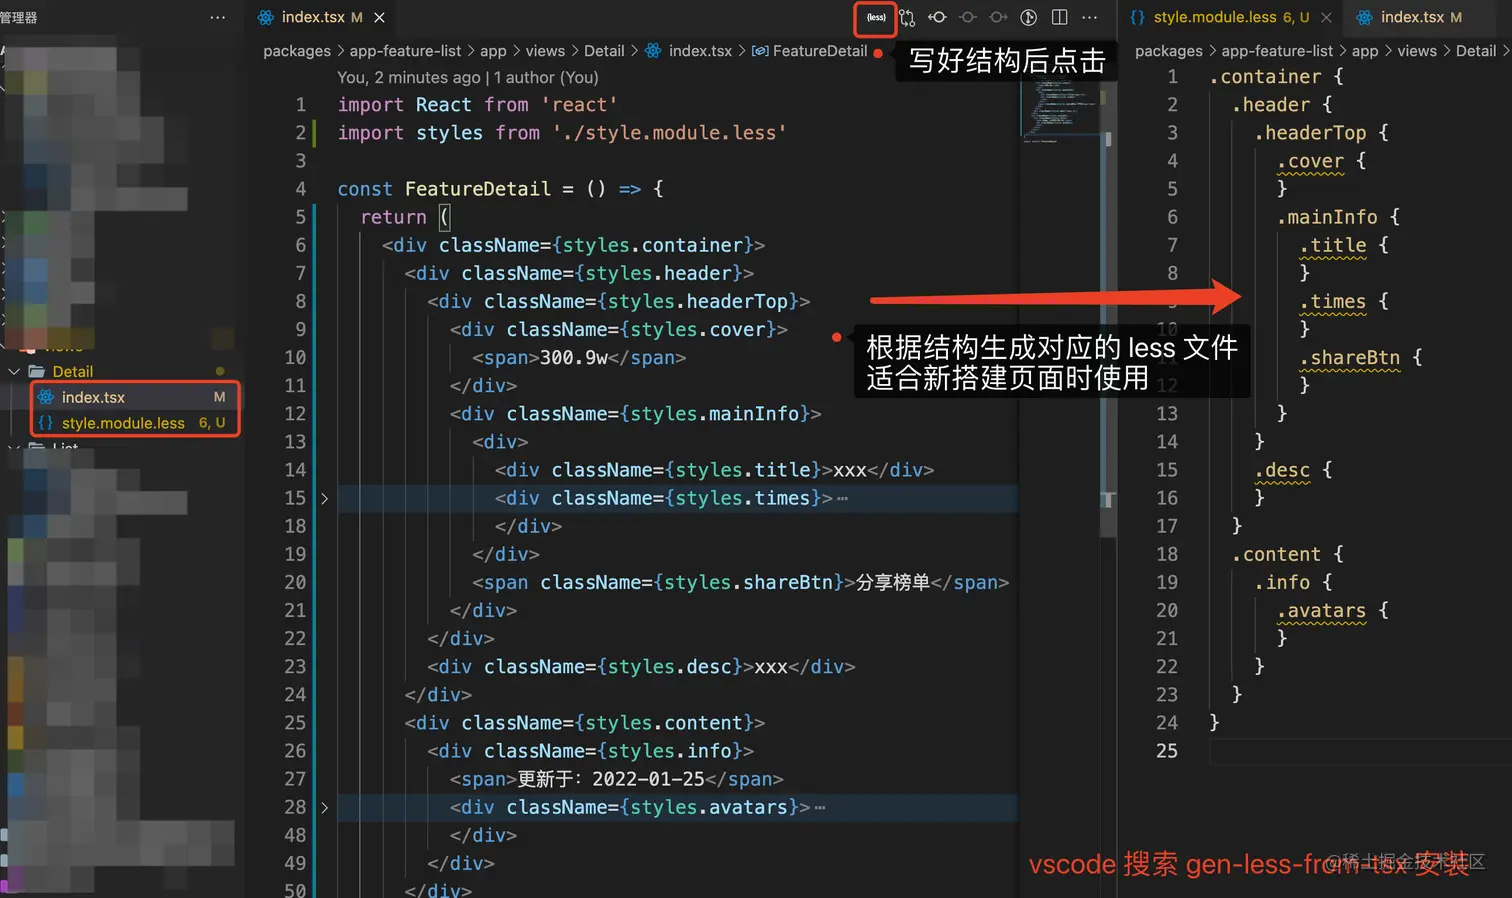
Task: Click line number 4 in left editor
Action: pyautogui.click(x=300, y=189)
